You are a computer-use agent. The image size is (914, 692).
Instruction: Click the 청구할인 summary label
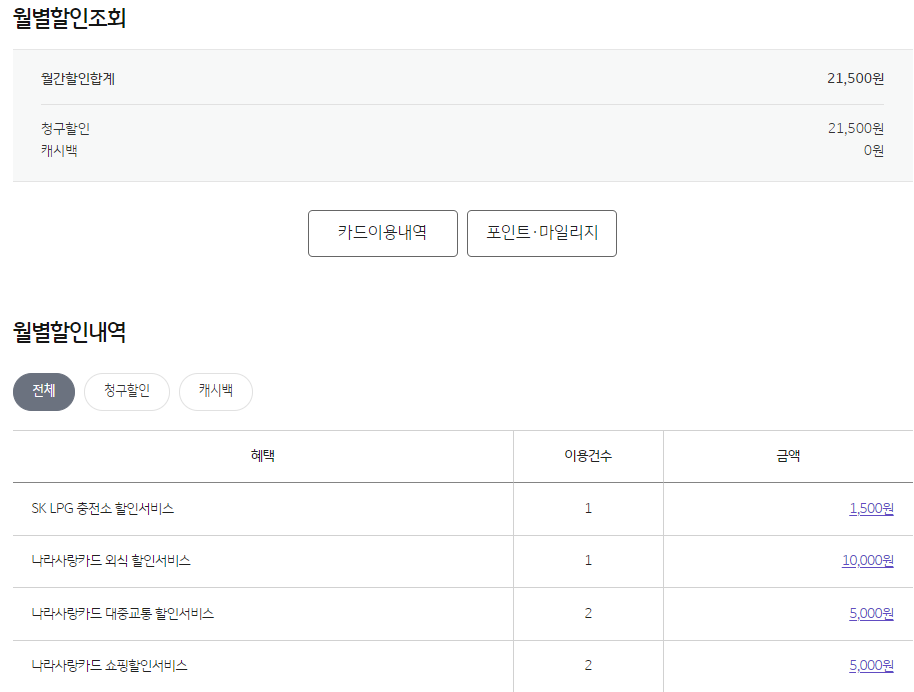pyautogui.click(x=65, y=128)
